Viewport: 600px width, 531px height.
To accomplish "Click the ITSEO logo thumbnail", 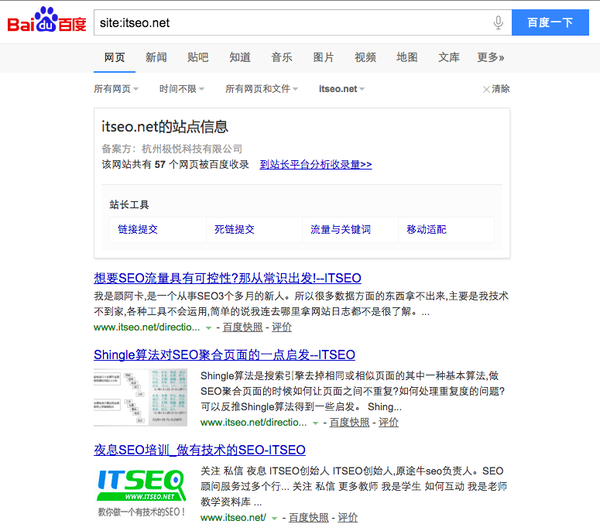I will point(141,493).
